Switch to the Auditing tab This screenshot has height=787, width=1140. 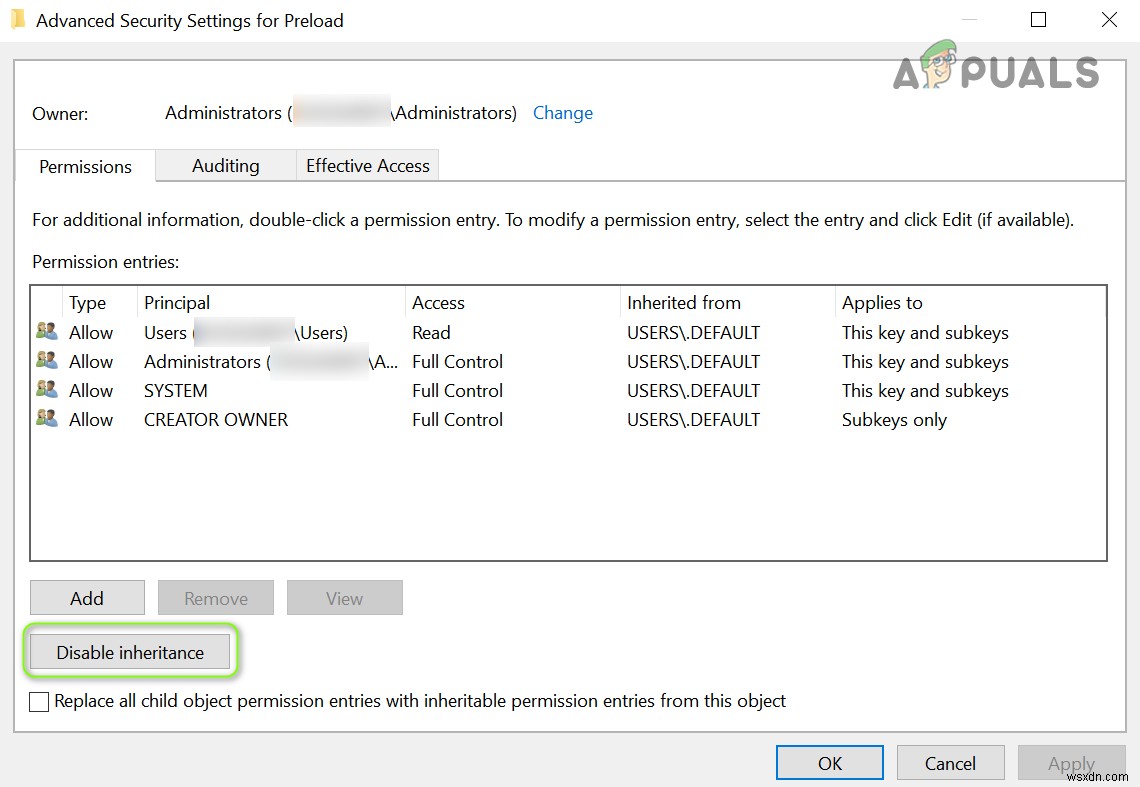pos(225,166)
